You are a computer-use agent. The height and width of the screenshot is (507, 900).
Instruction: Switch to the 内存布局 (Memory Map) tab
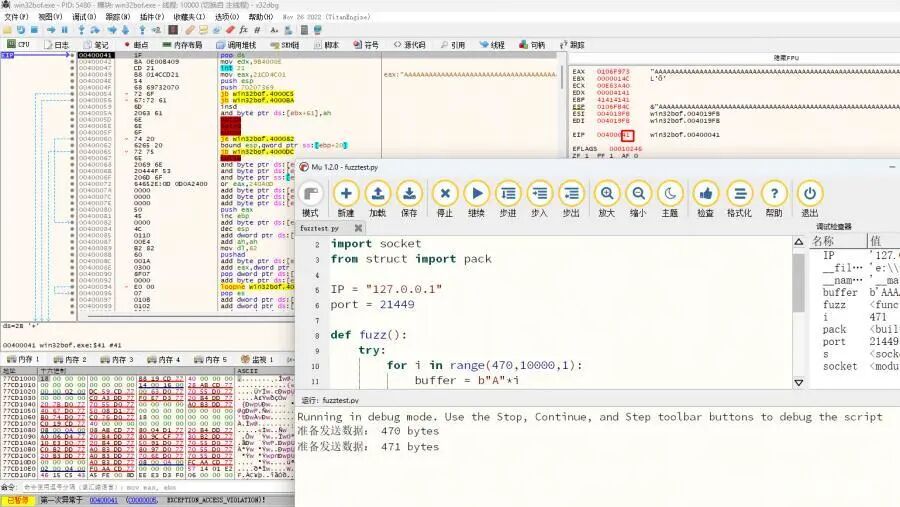pos(182,44)
